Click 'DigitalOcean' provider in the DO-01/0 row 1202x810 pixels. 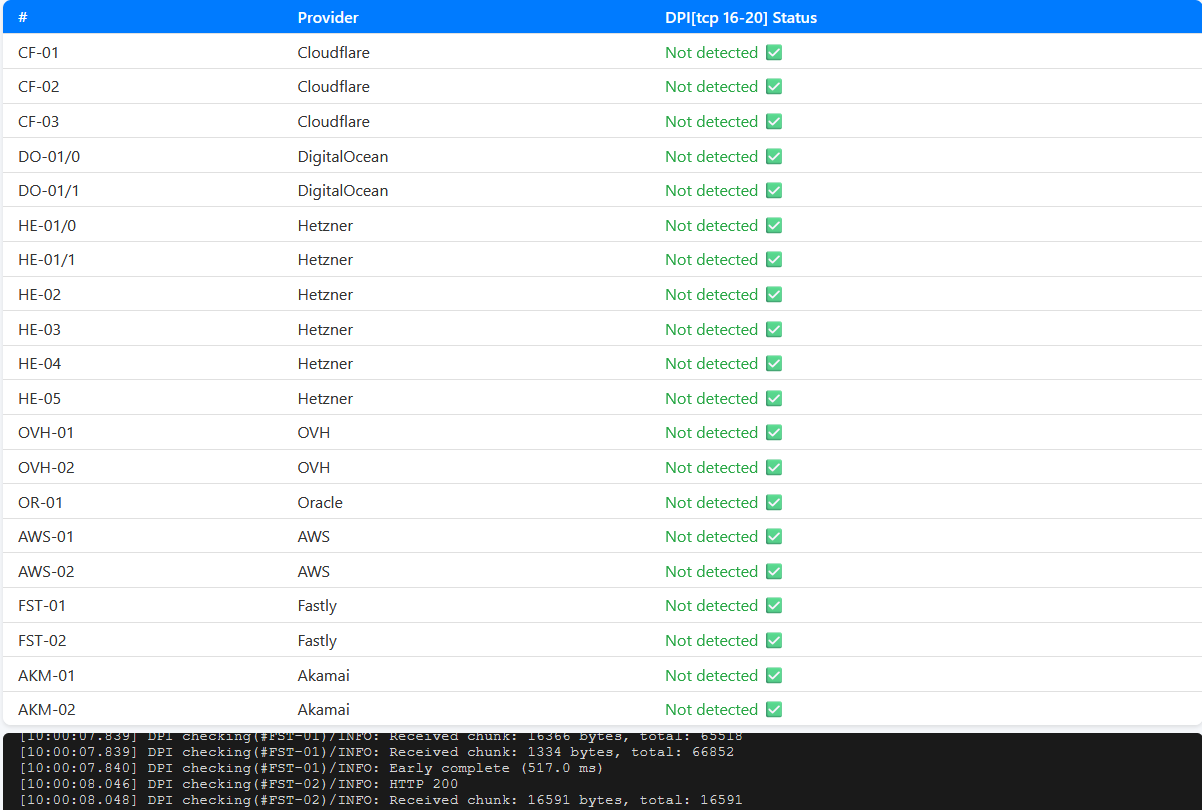pos(343,156)
